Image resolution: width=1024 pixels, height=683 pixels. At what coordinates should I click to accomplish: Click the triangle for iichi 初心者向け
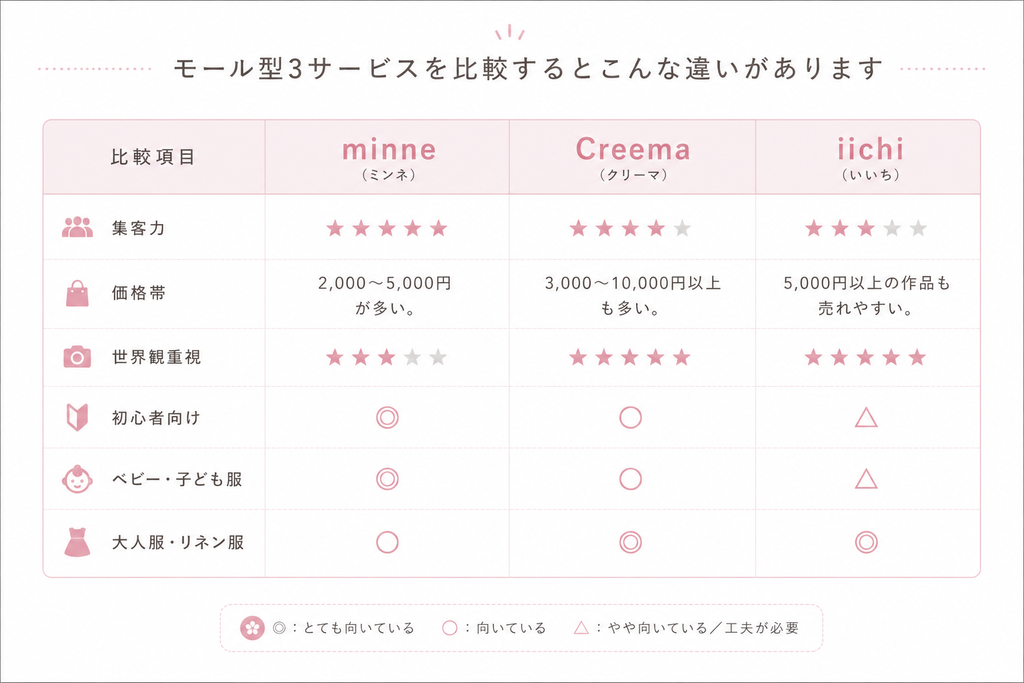tap(866, 417)
